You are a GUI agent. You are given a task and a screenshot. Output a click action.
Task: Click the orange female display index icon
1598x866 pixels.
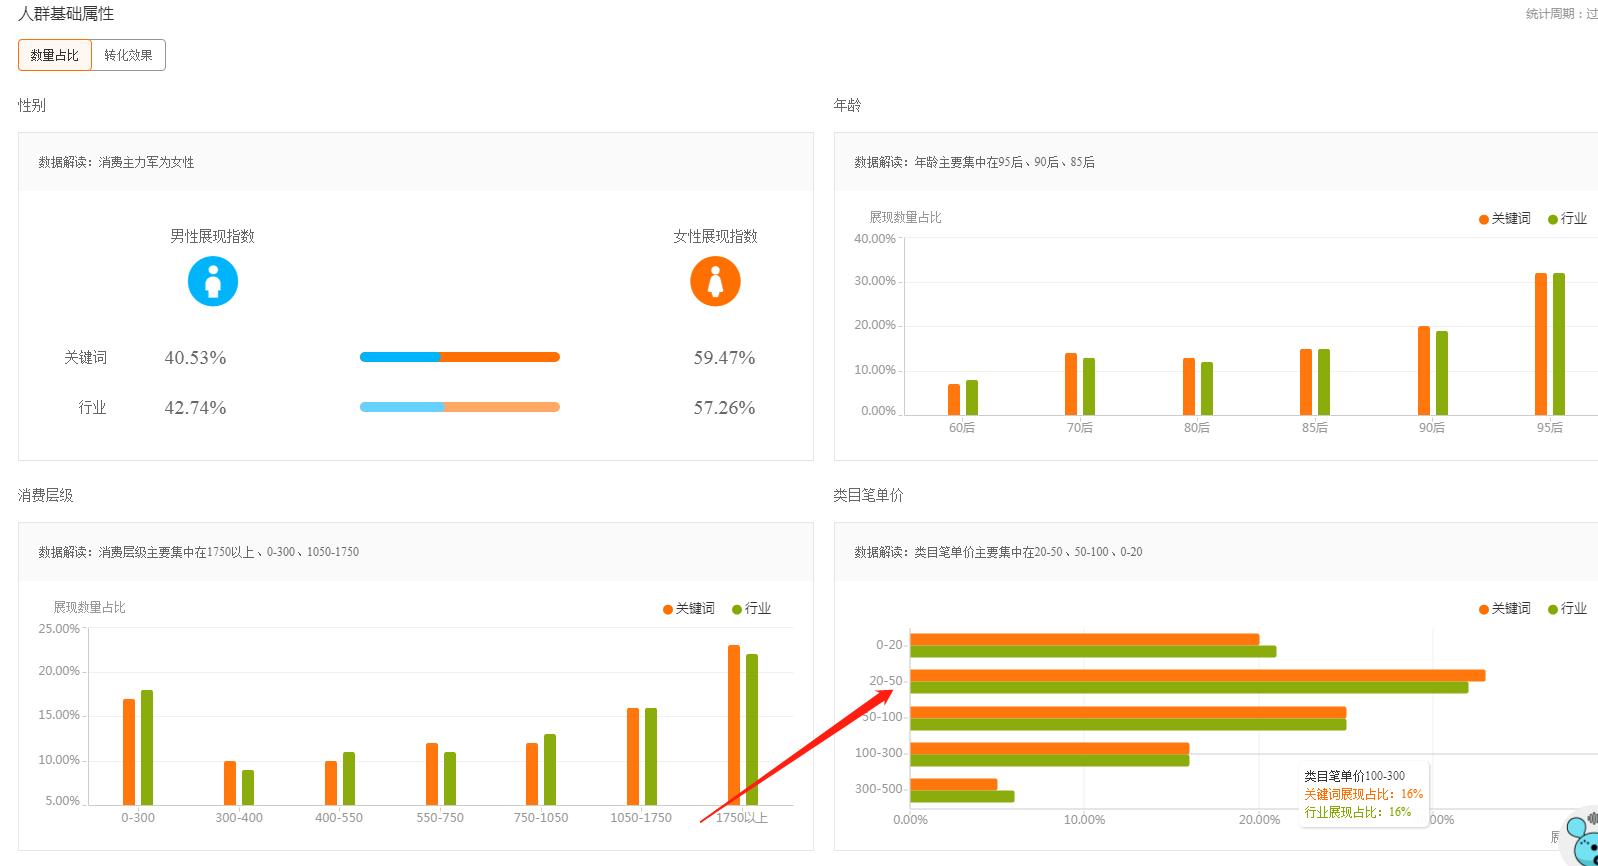pyautogui.click(x=715, y=281)
